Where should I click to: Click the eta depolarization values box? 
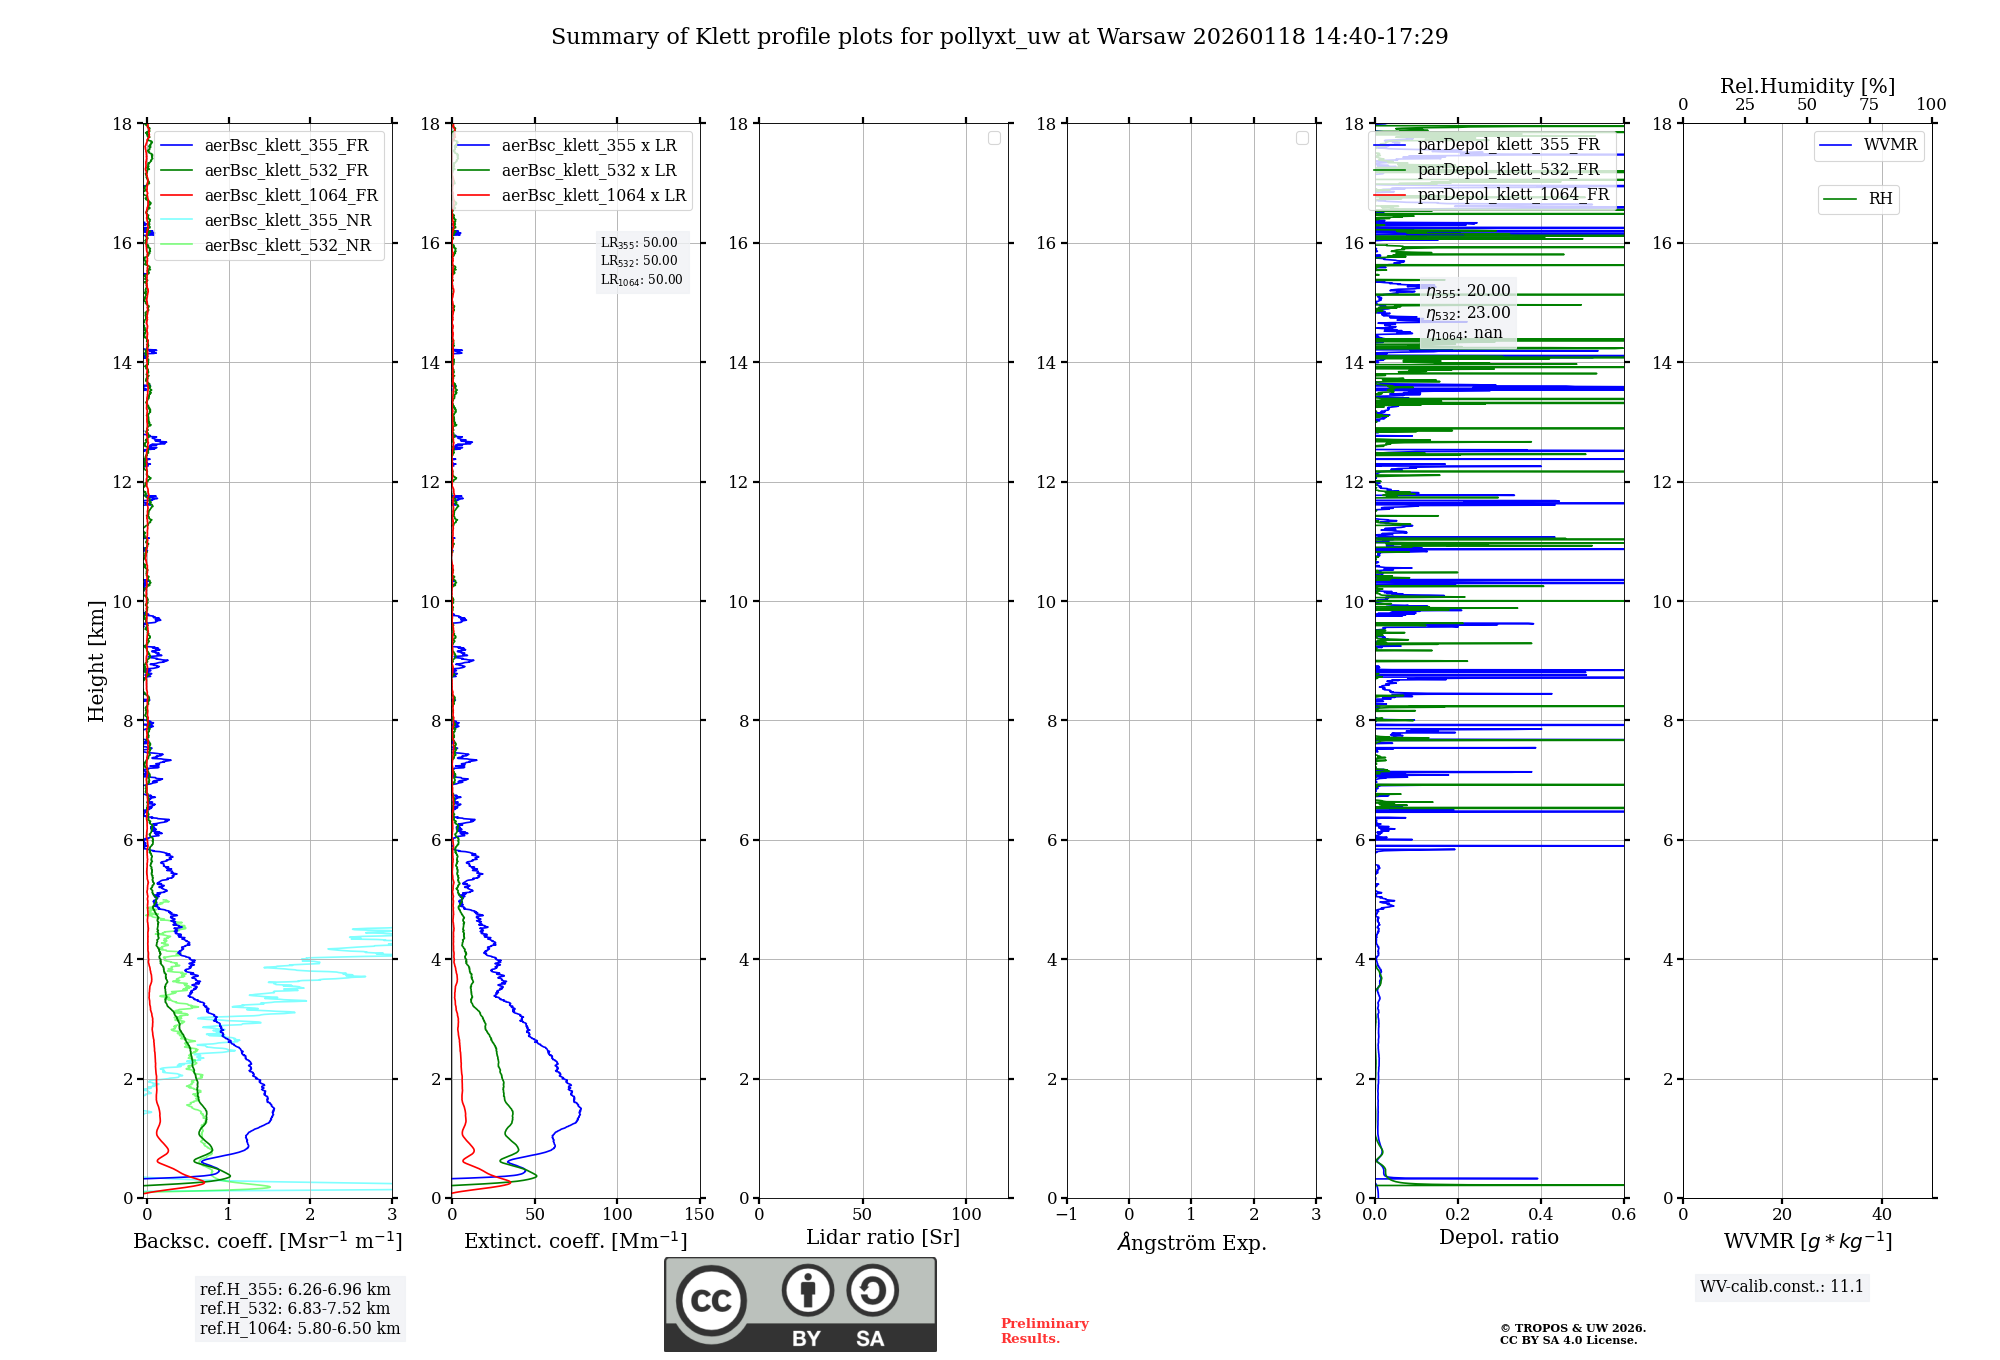click(x=1467, y=312)
